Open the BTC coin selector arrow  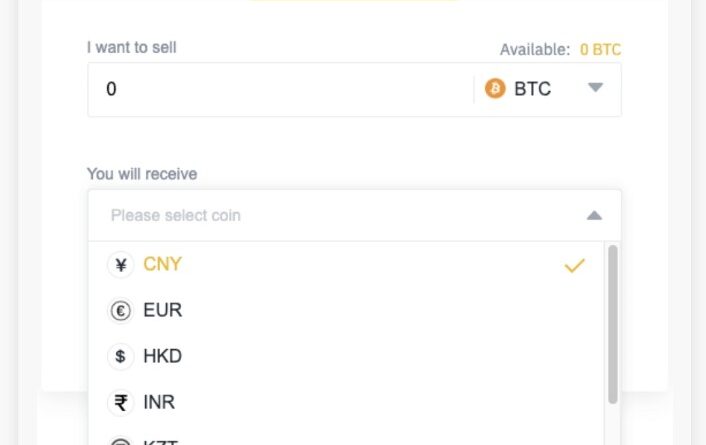pyautogui.click(x=595, y=87)
